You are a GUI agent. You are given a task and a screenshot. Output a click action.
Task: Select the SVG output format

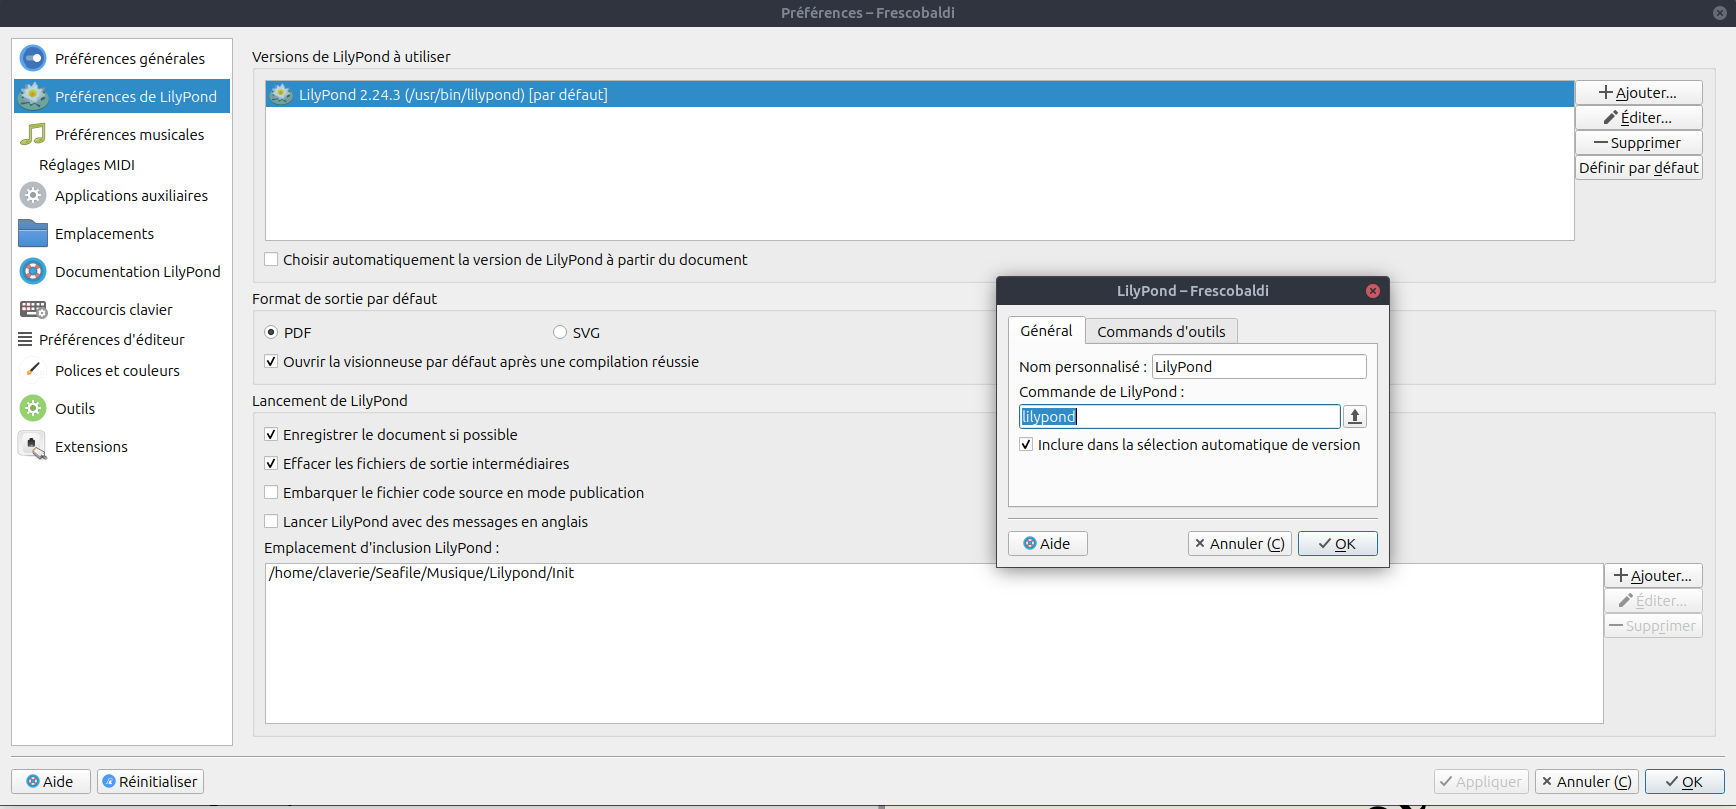560,332
